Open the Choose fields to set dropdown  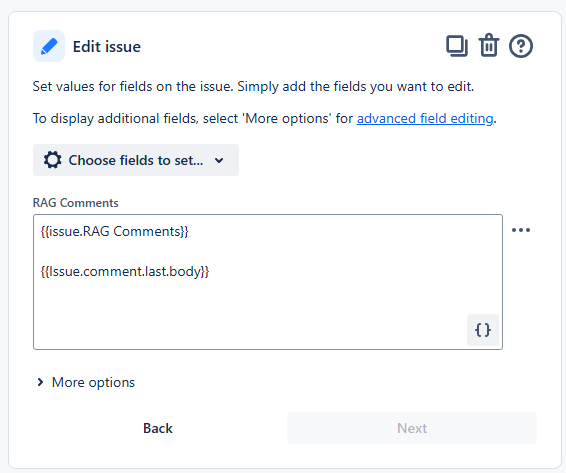pos(136,160)
